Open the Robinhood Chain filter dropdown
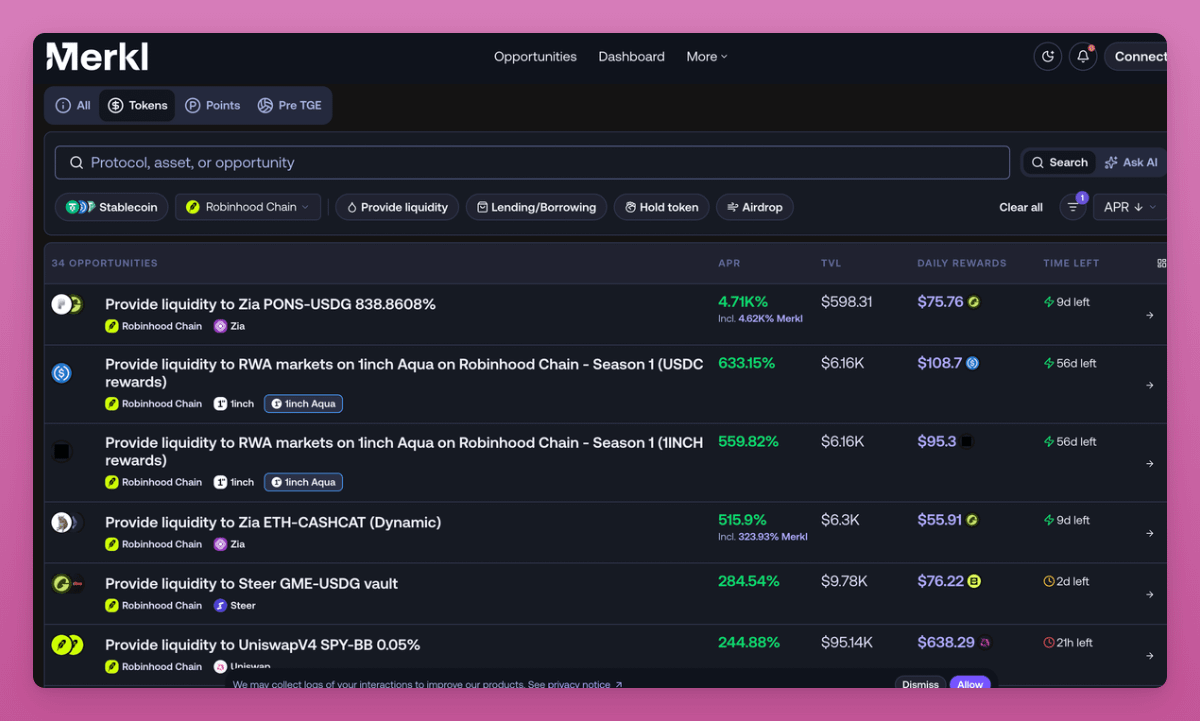The image size is (1200, 721). [248, 207]
